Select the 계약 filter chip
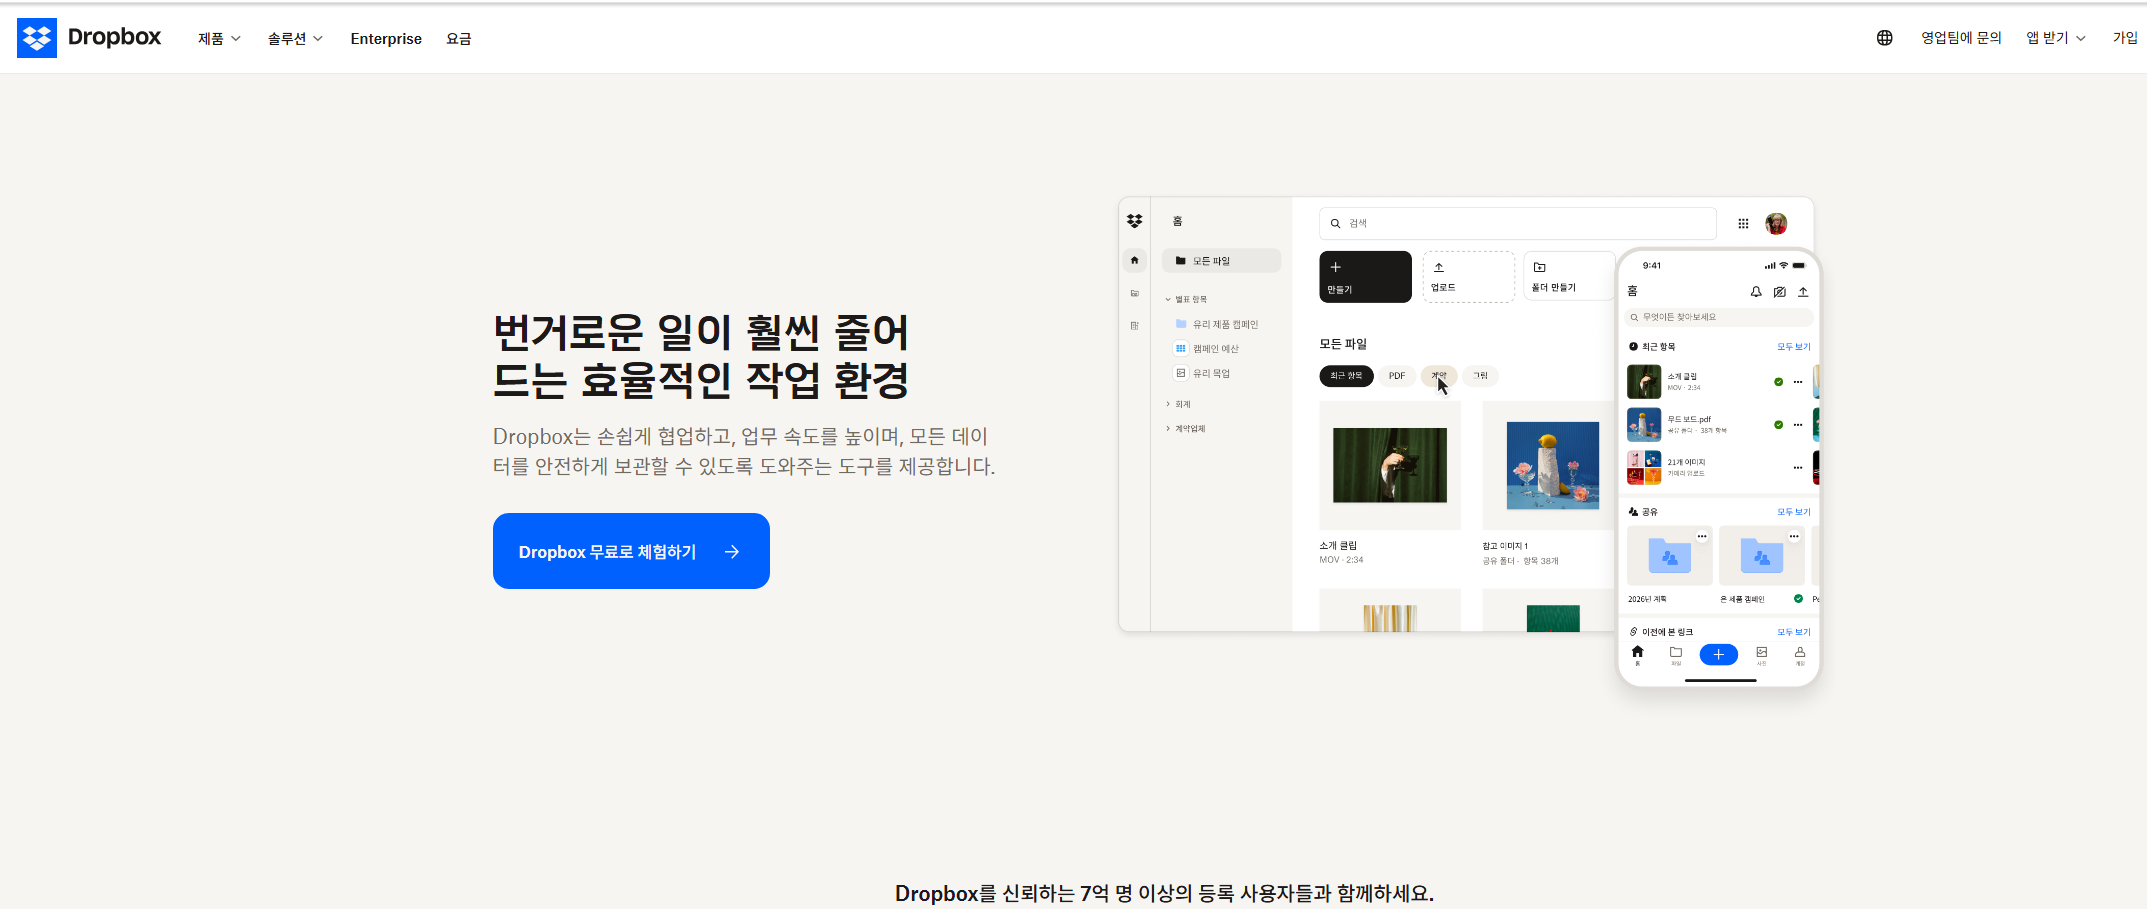Viewport: 2147px width, 909px height. click(x=1439, y=376)
